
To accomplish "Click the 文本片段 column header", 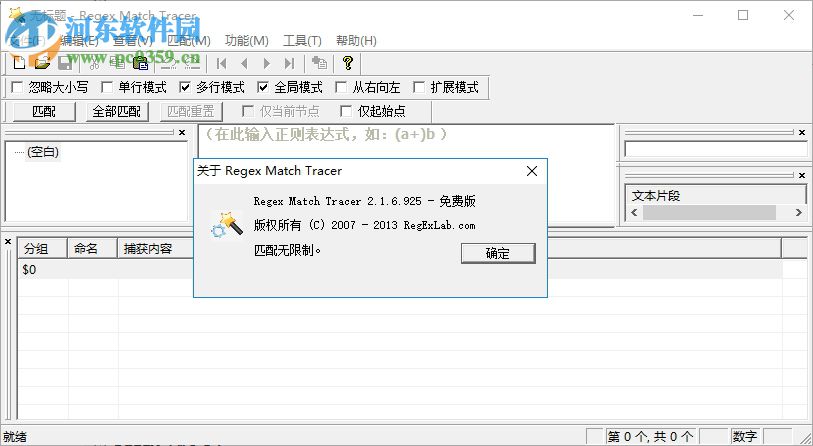I will [x=716, y=196].
